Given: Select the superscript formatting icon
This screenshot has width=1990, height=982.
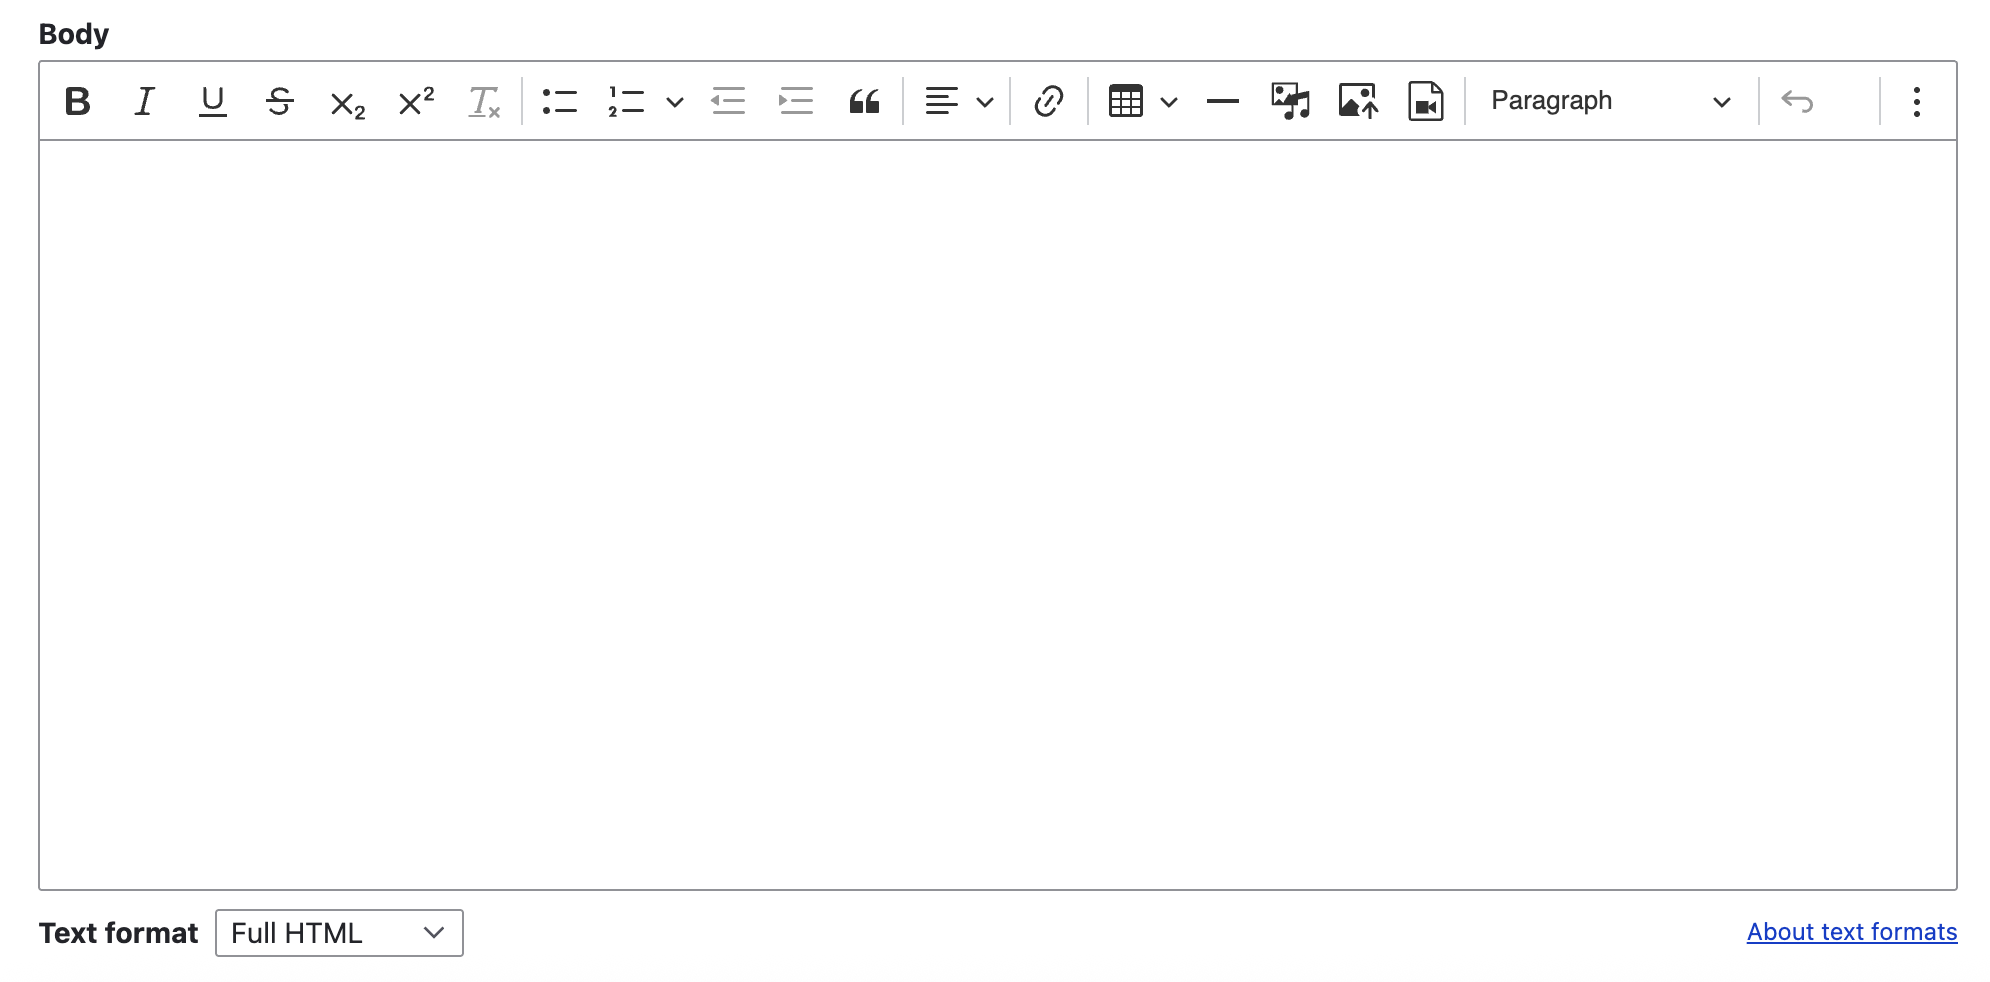Looking at the screenshot, I should 414,101.
